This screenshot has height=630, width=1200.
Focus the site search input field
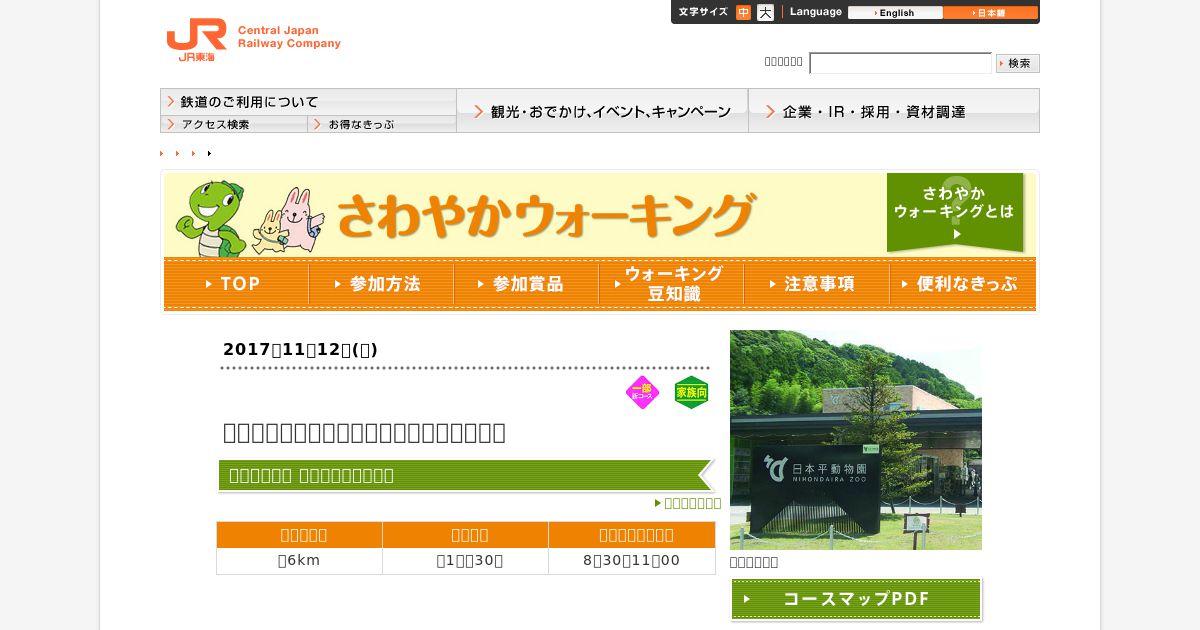coord(900,63)
